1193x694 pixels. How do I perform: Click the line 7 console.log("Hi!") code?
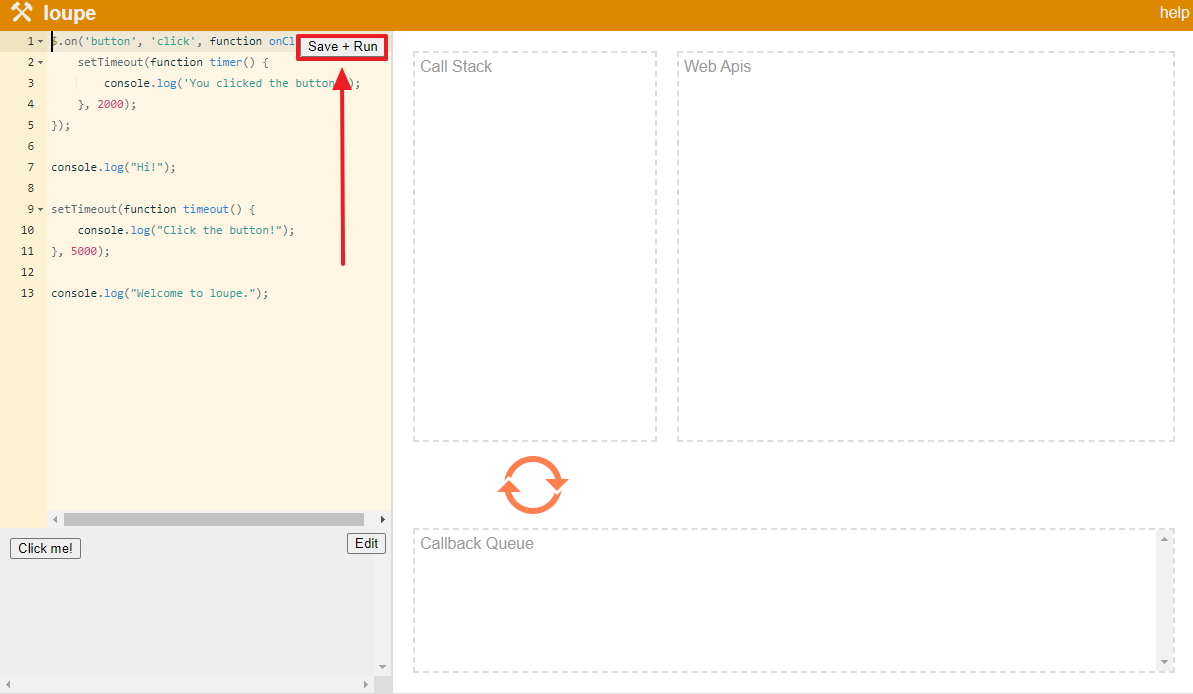113,167
